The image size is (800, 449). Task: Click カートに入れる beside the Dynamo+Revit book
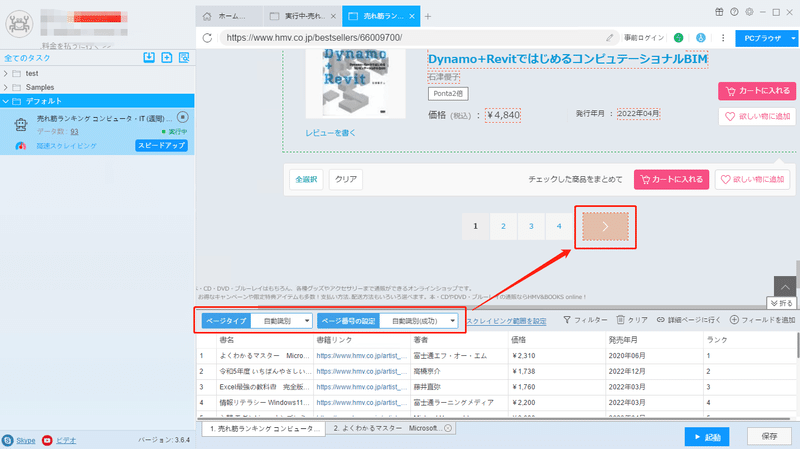tap(757, 91)
